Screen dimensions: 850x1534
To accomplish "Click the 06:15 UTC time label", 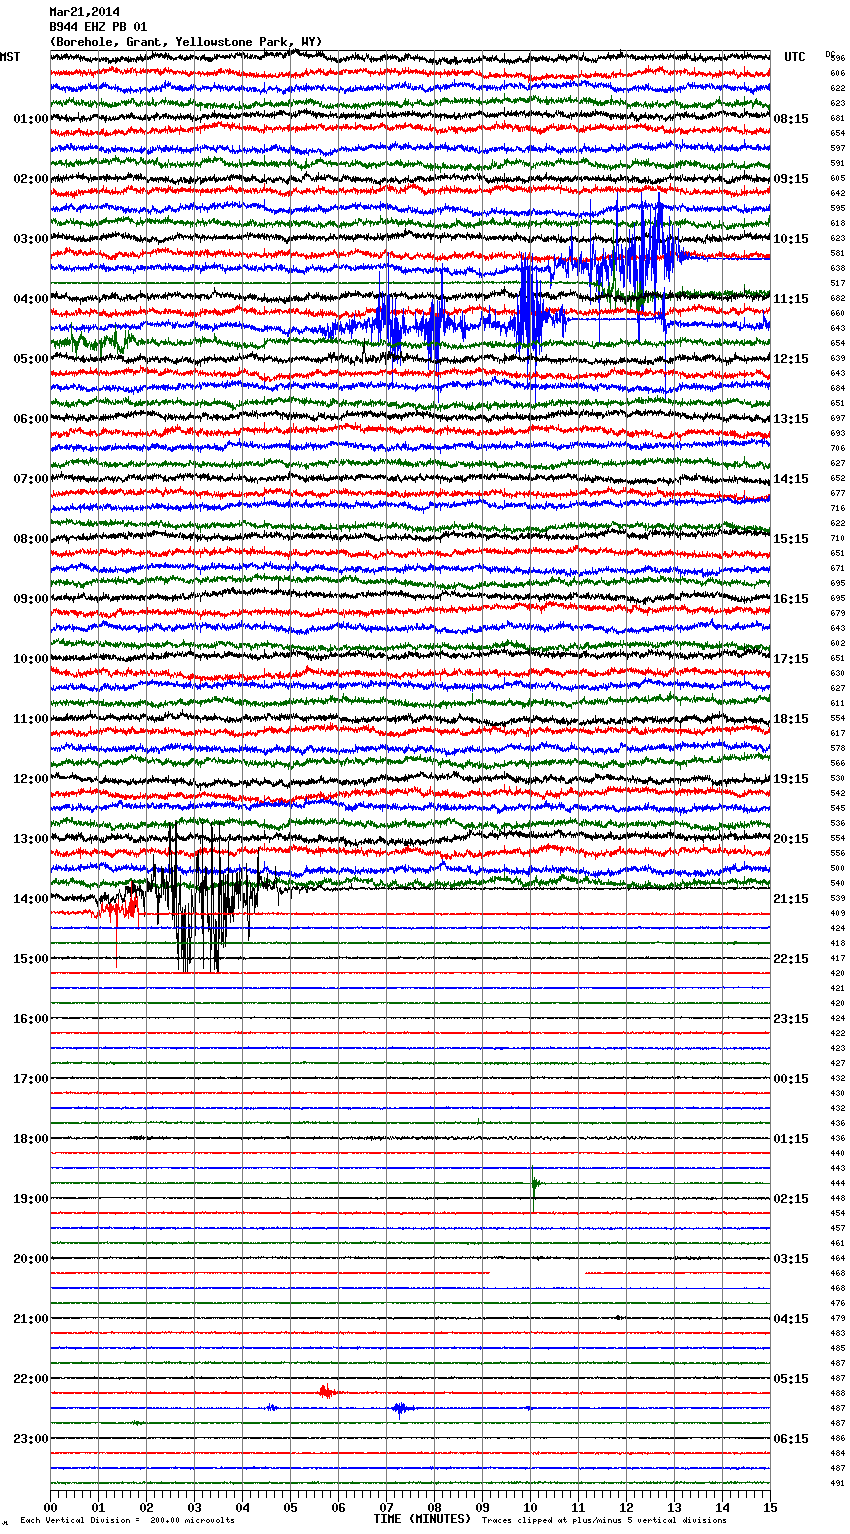I will [791, 1439].
